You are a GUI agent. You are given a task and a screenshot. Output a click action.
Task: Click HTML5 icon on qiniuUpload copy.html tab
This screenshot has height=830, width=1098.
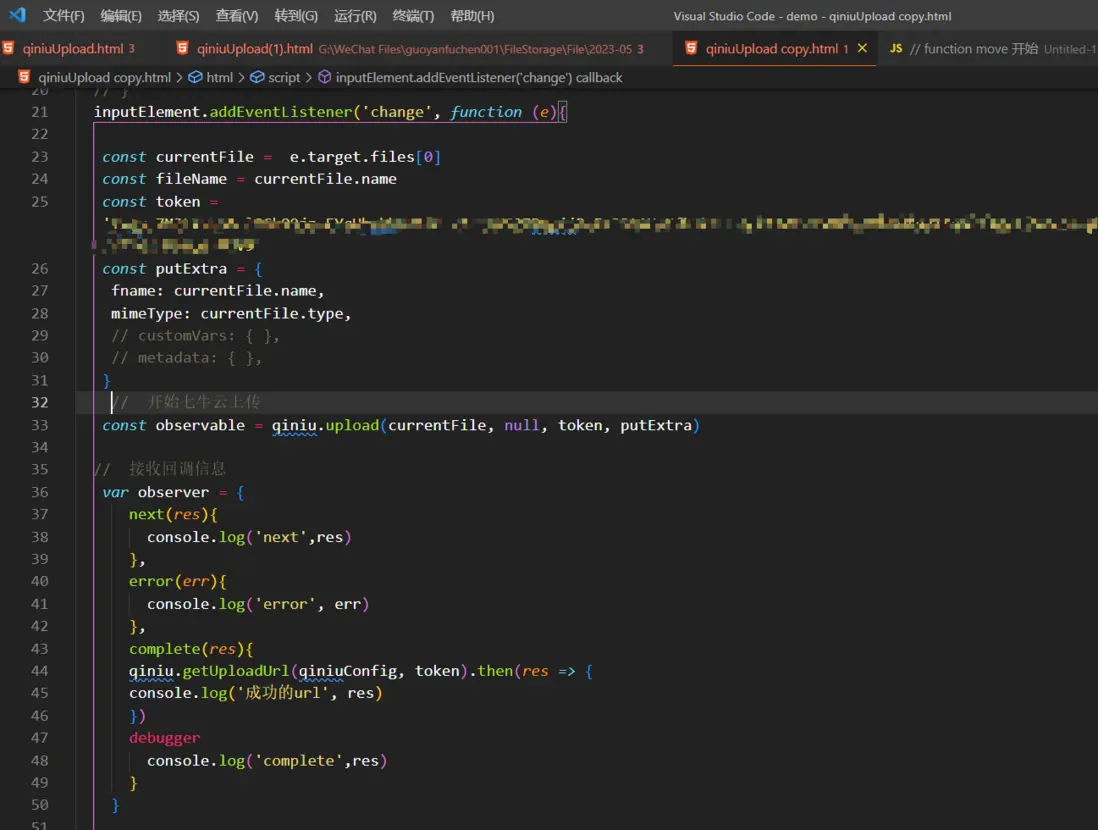(x=691, y=48)
